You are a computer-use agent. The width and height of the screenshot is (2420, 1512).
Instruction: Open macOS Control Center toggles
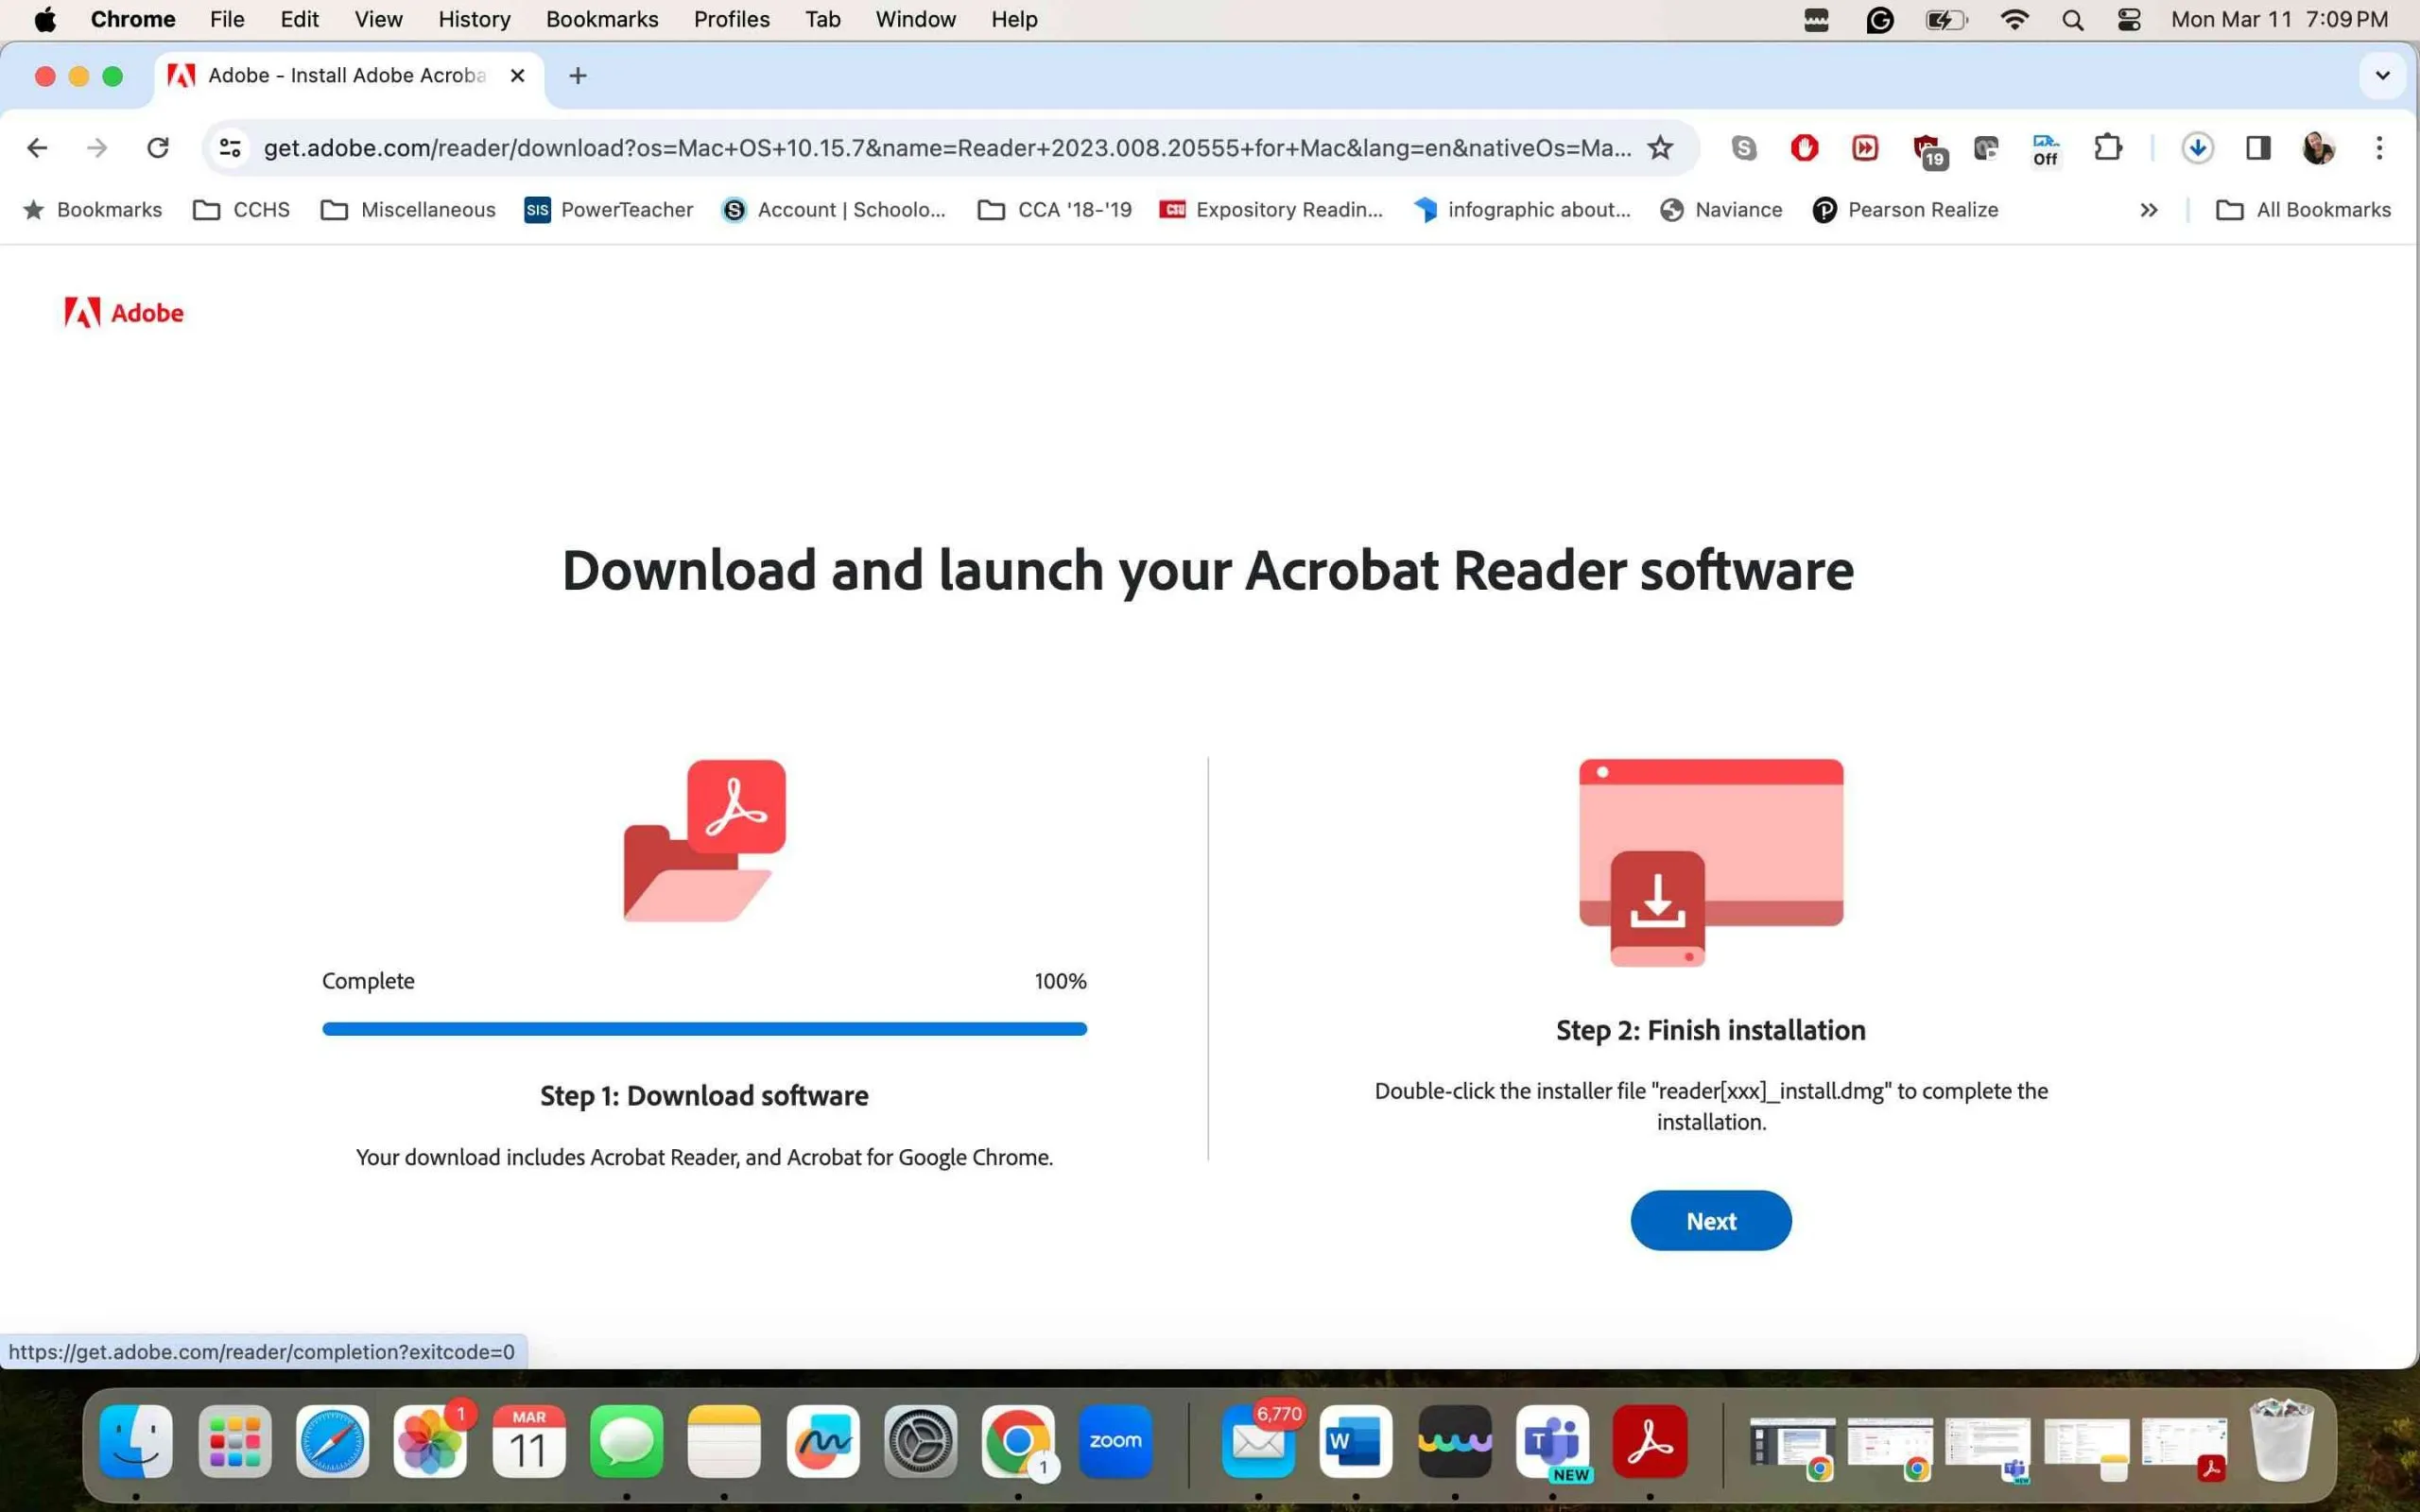click(x=2128, y=19)
